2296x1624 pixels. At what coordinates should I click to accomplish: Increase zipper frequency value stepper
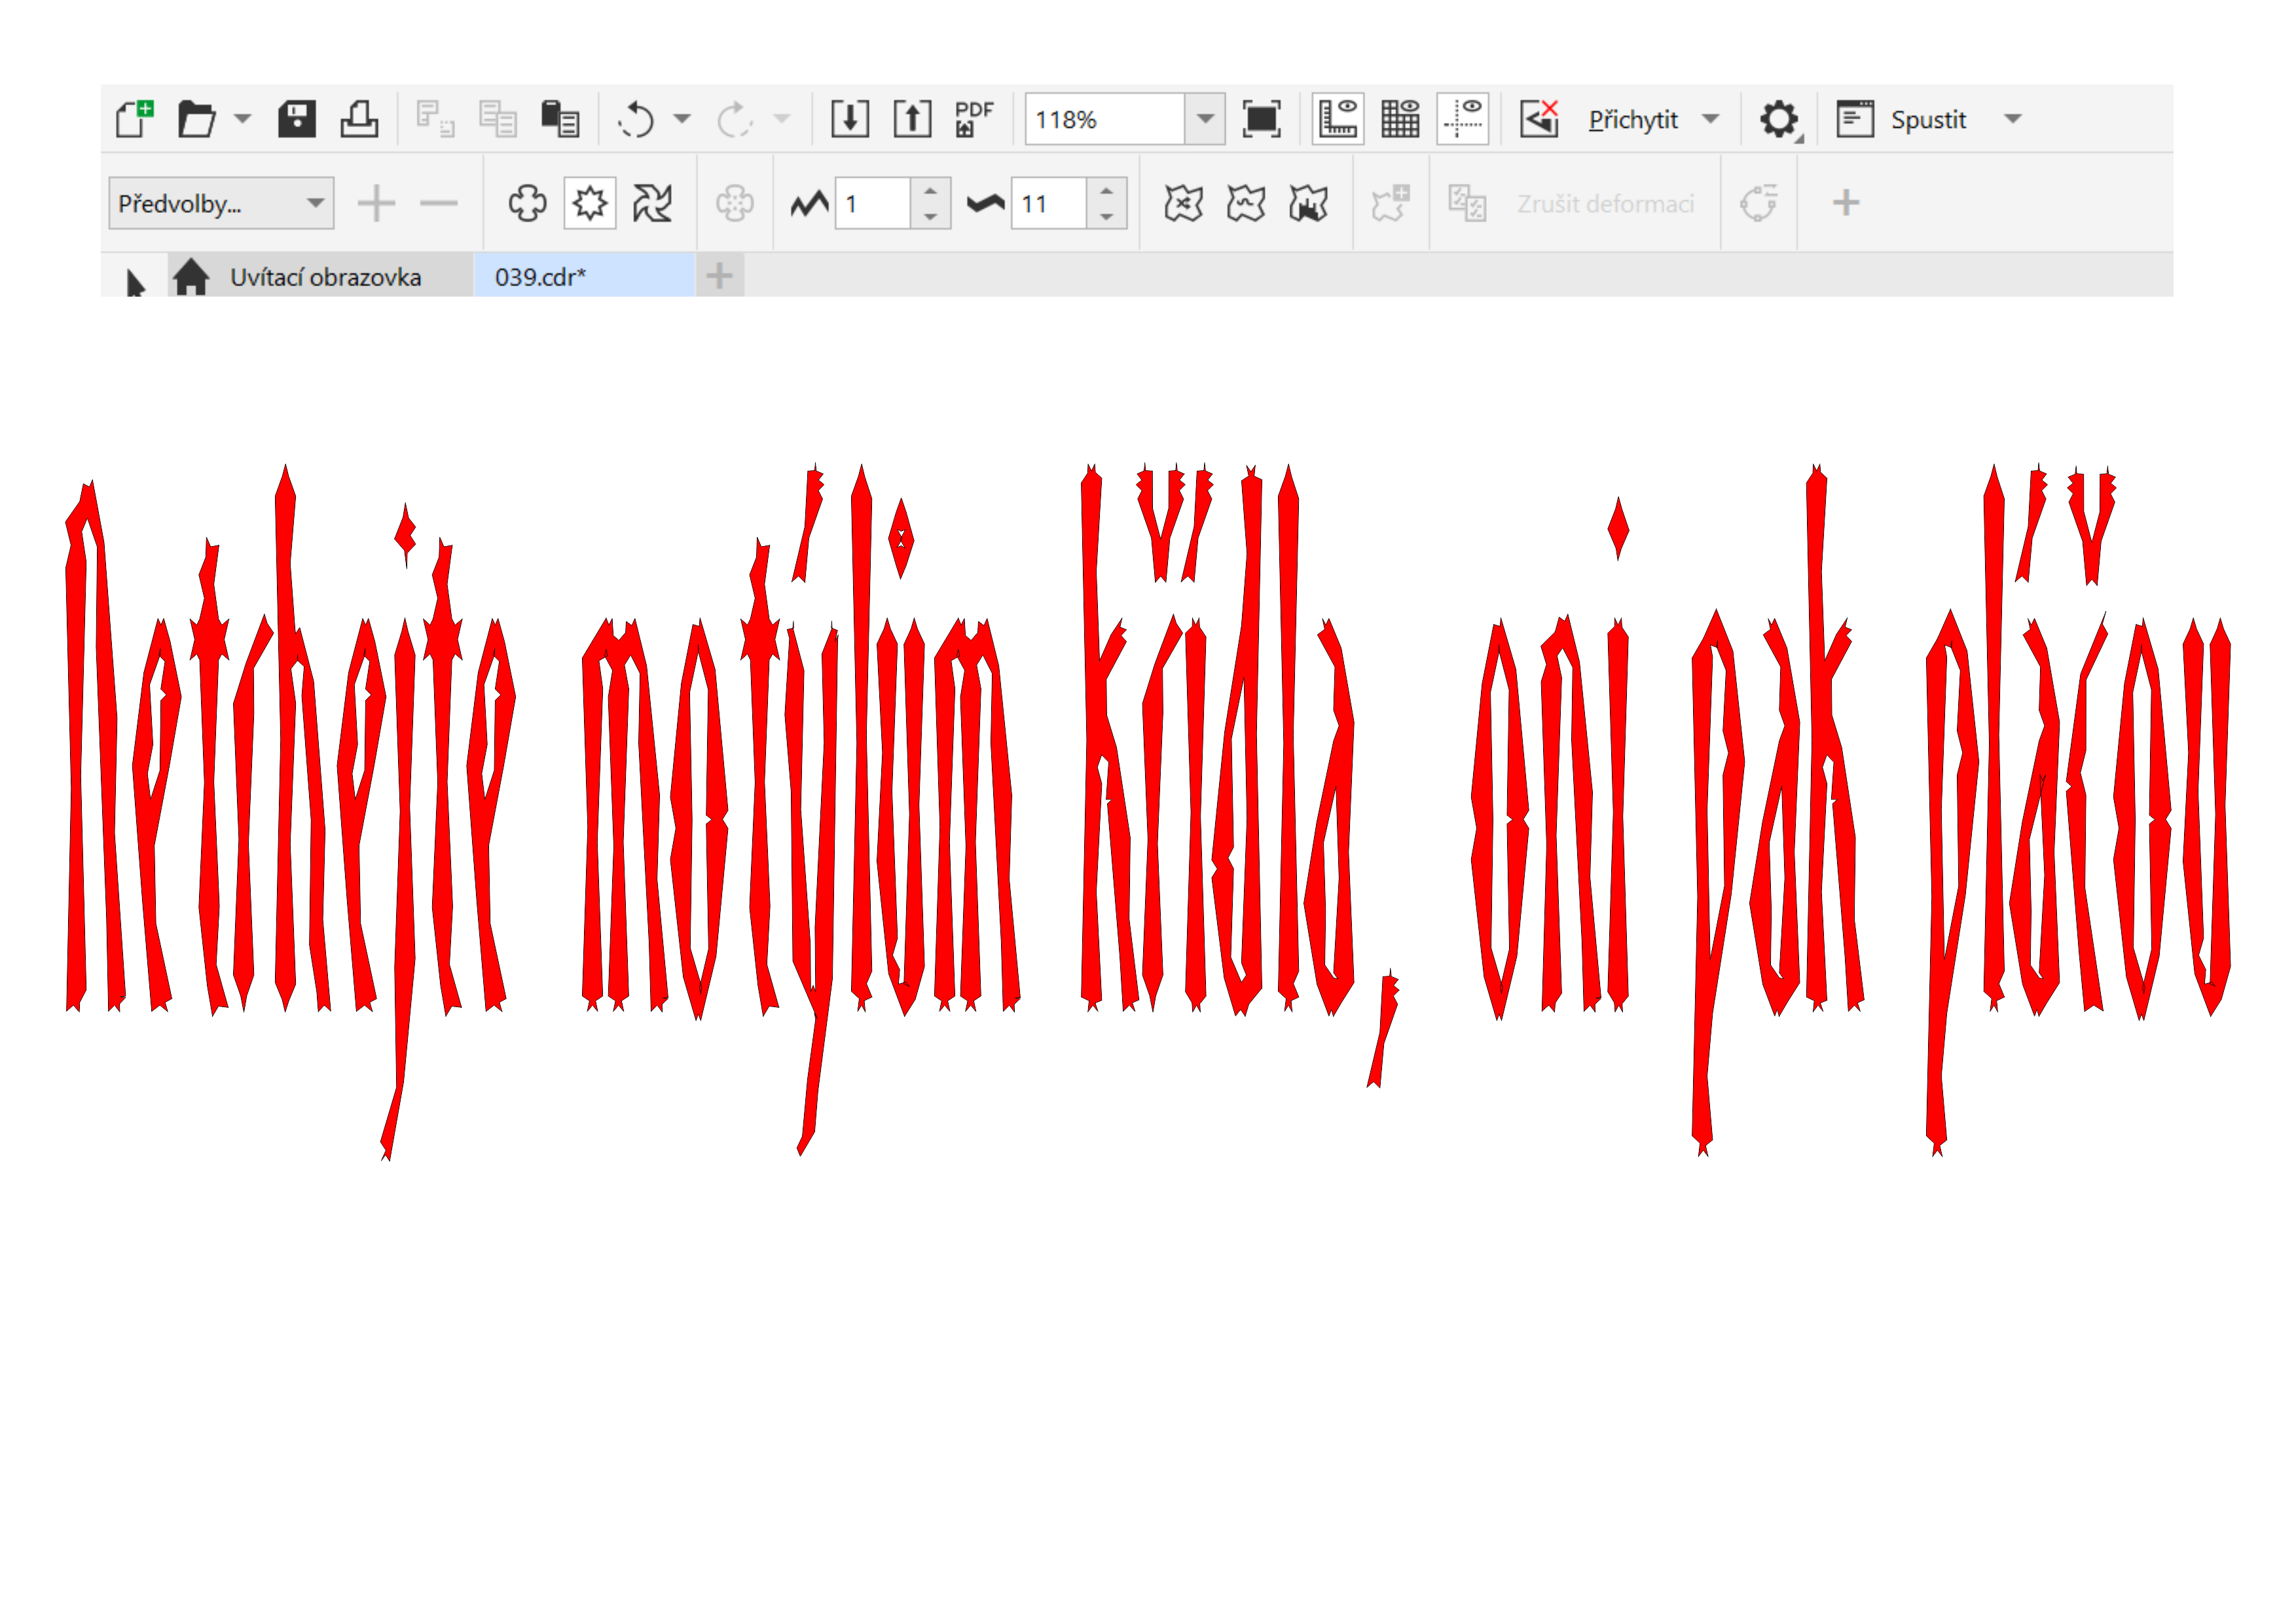[1106, 191]
